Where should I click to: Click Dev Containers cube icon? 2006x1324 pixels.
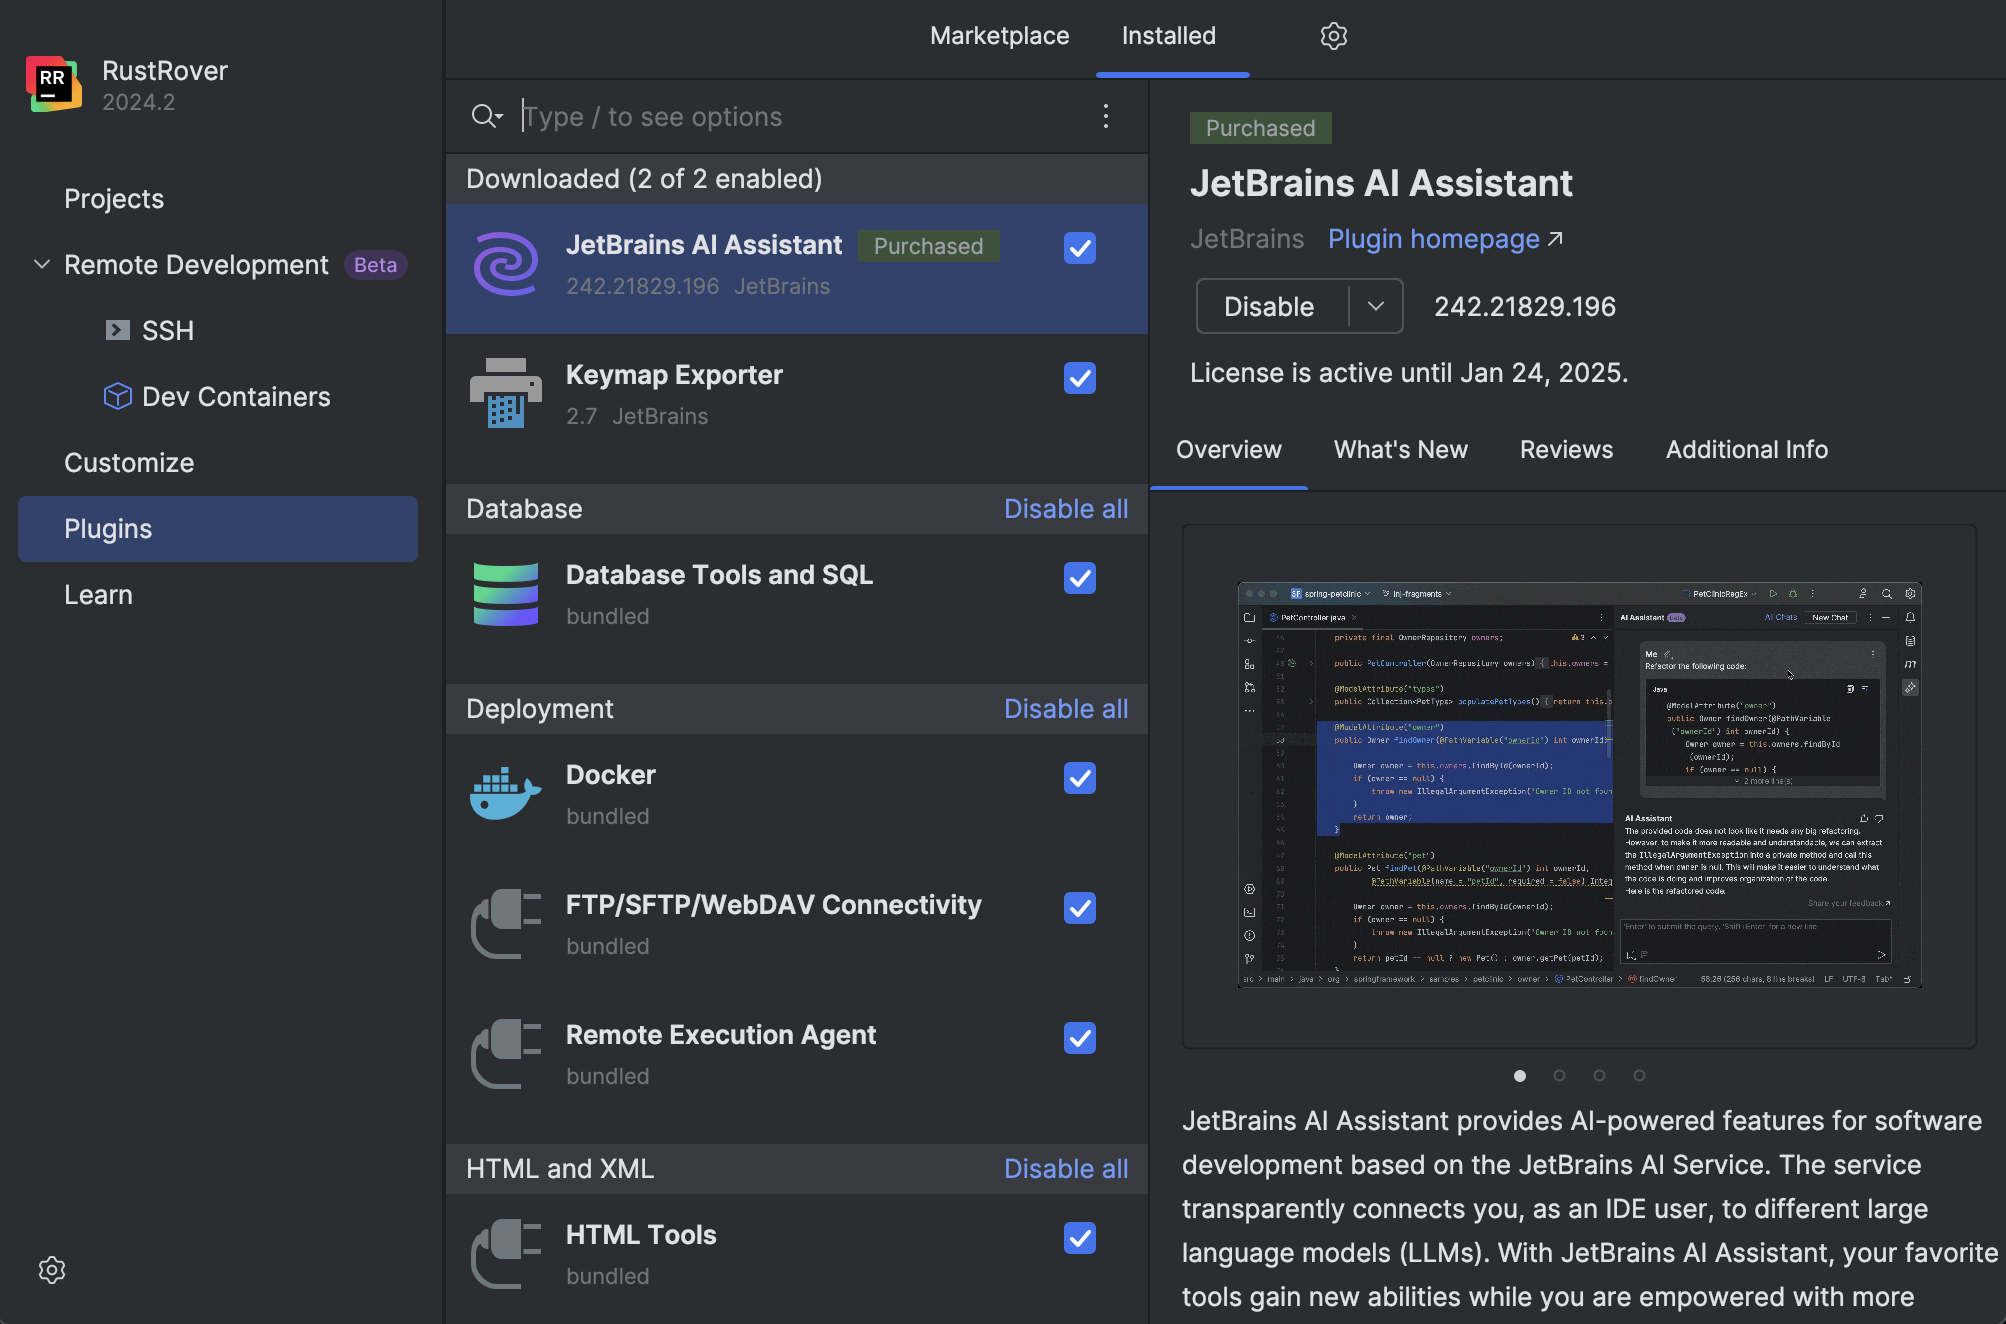pos(118,397)
